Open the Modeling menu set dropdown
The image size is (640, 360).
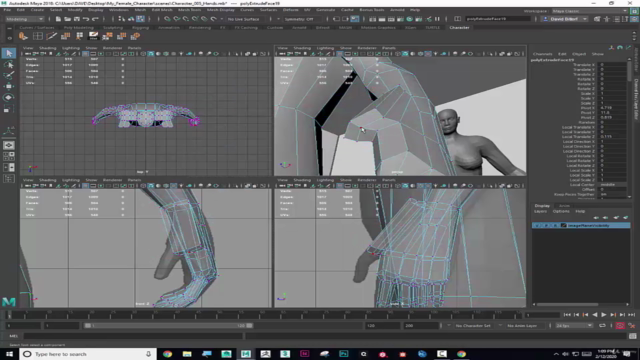pyautogui.click(x=24, y=19)
